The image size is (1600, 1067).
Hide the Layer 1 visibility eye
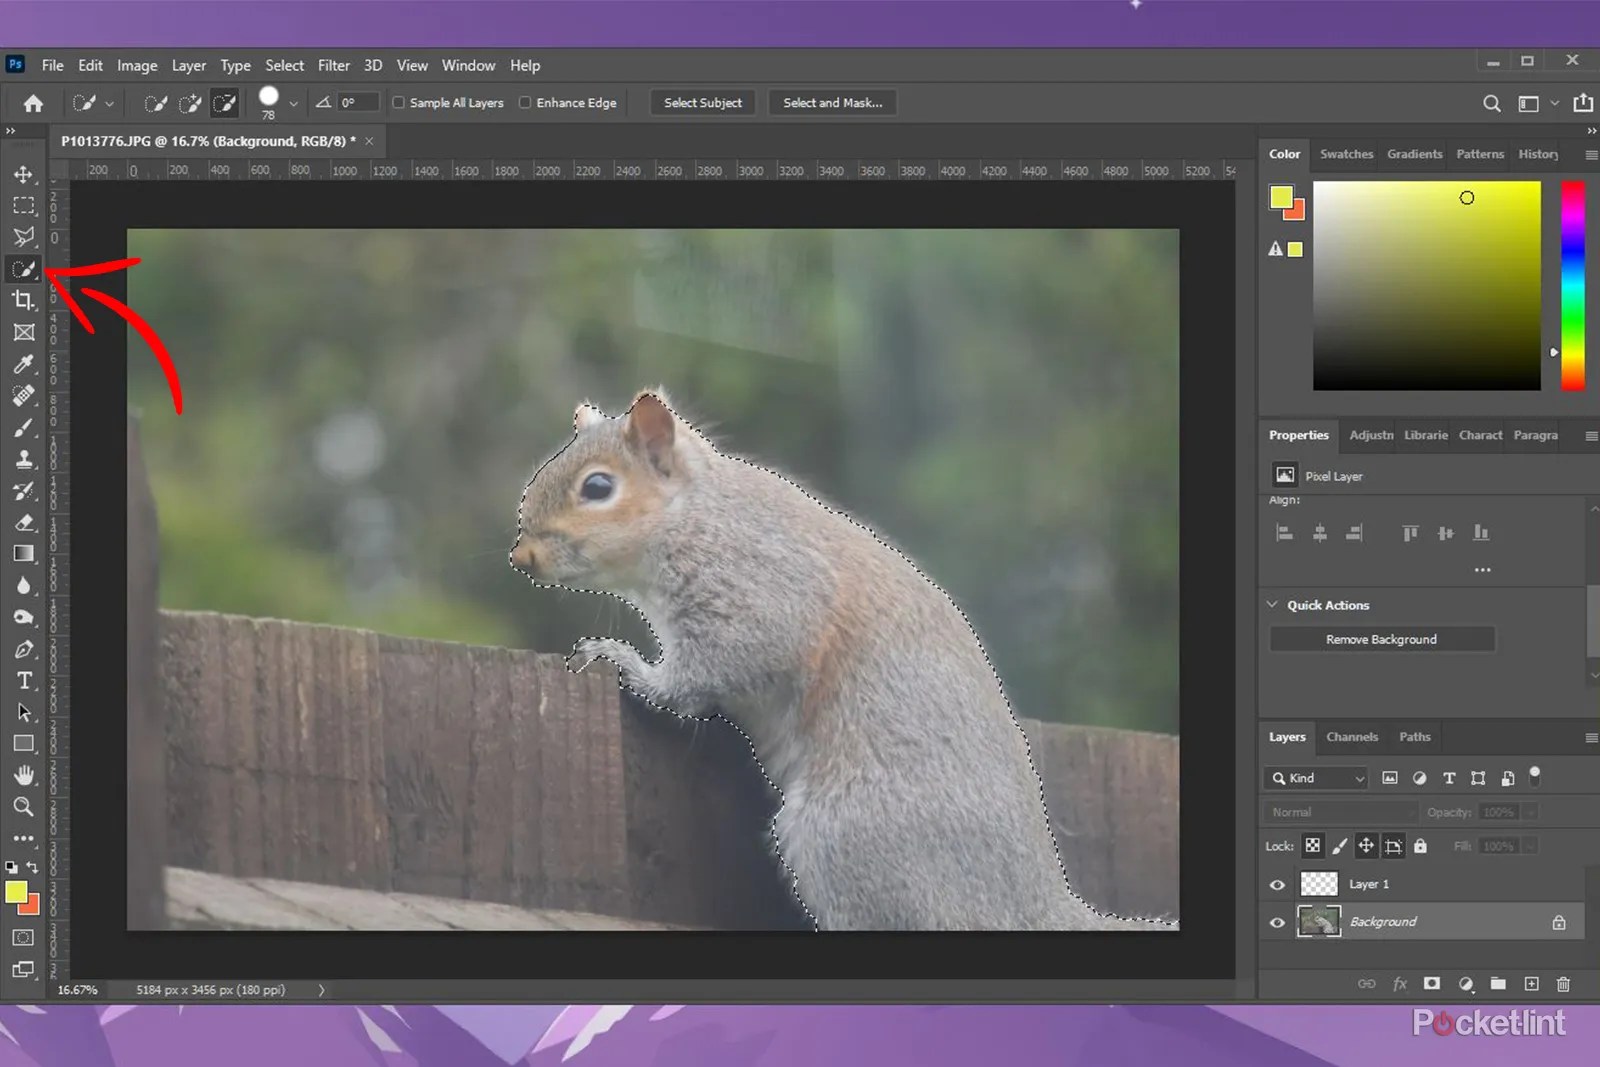click(x=1277, y=884)
